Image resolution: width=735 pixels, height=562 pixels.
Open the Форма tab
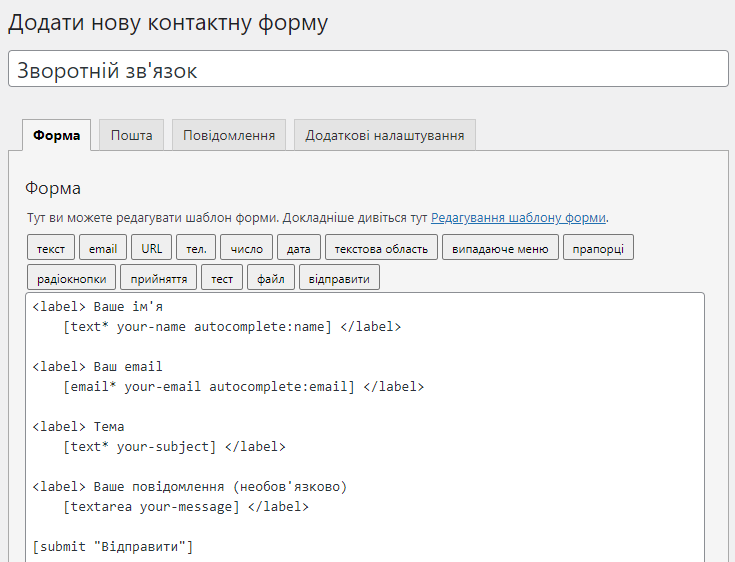(56, 135)
